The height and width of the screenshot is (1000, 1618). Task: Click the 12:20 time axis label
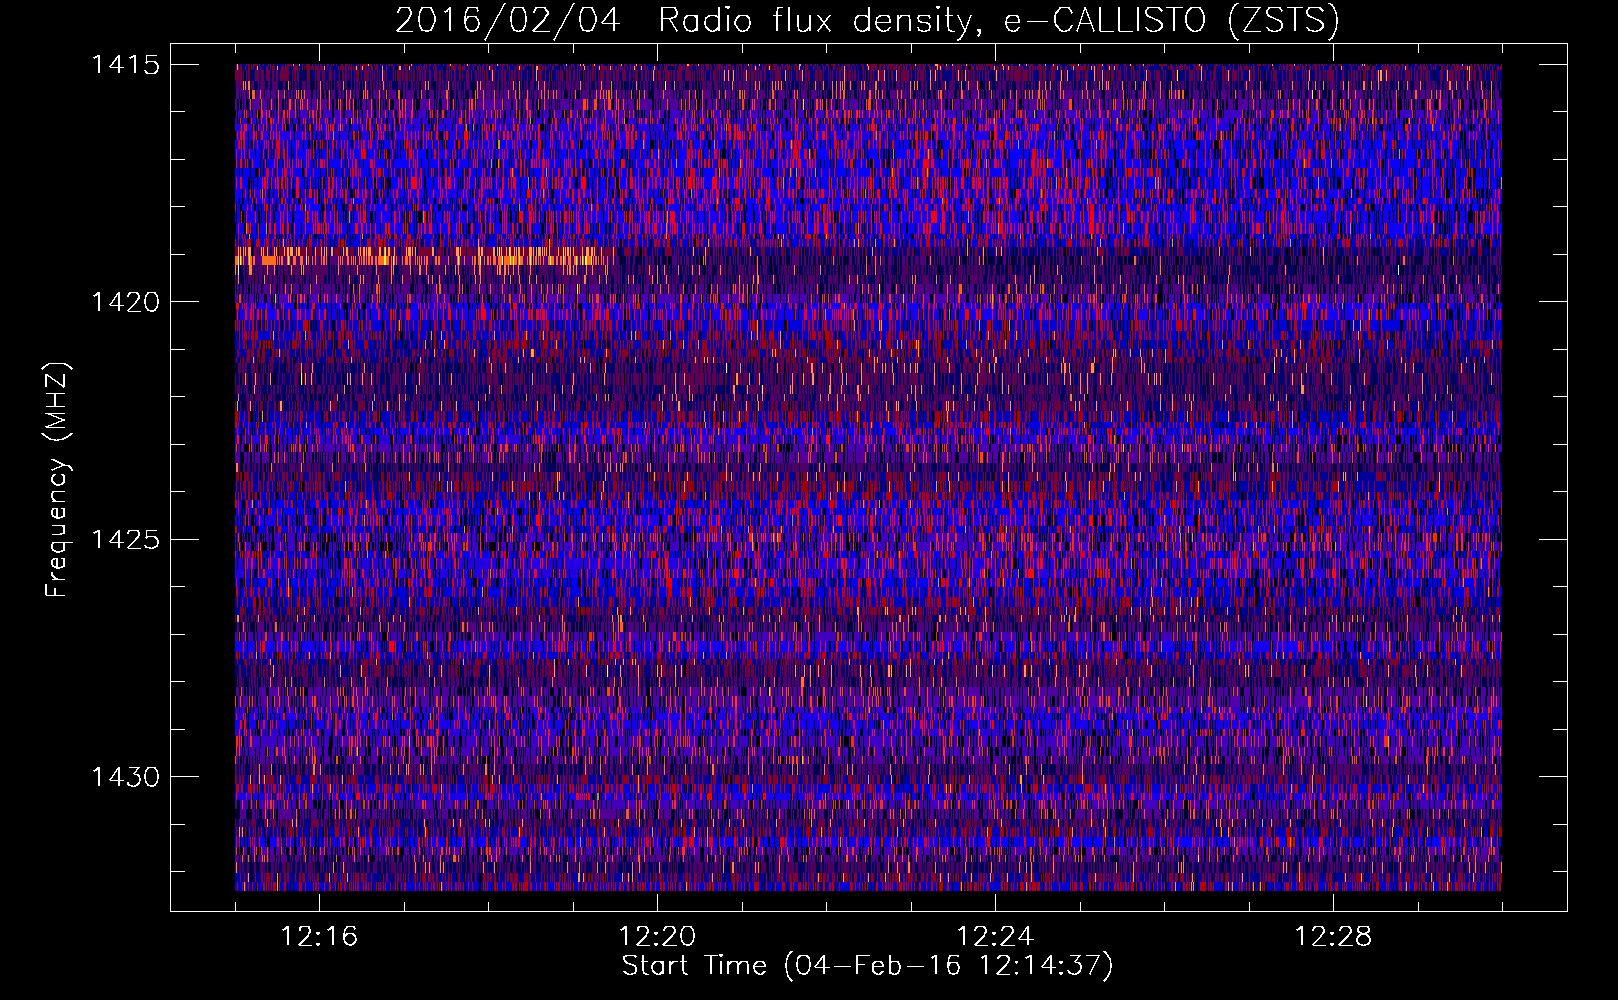coord(657,937)
